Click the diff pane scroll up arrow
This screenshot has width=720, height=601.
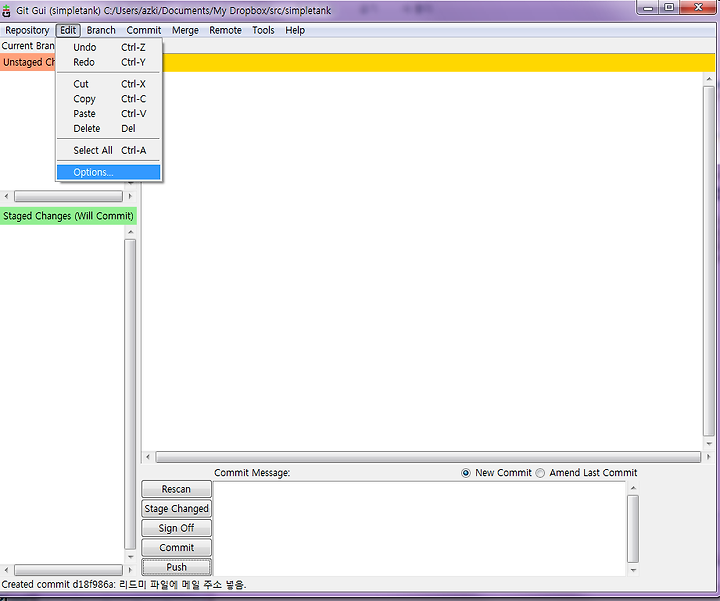[709, 79]
